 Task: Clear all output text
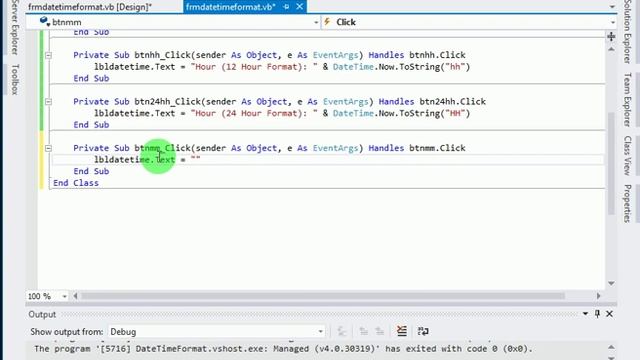[x=402, y=331]
